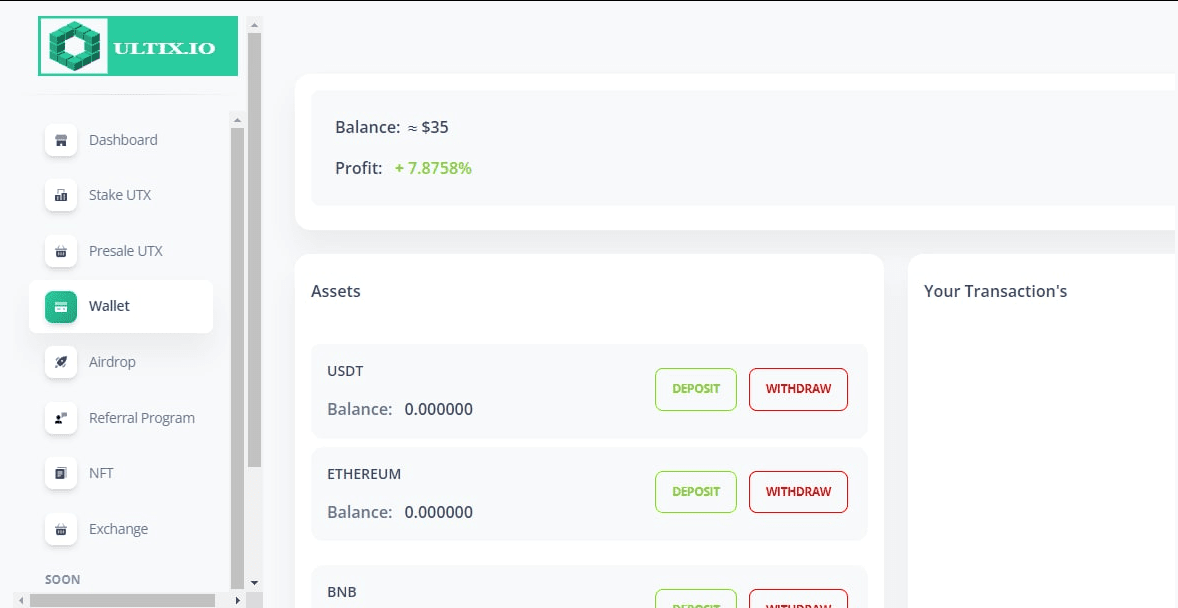Click the Exchange basket icon
Image resolution: width=1178 pixels, height=608 pixels.
click(61, 529)
